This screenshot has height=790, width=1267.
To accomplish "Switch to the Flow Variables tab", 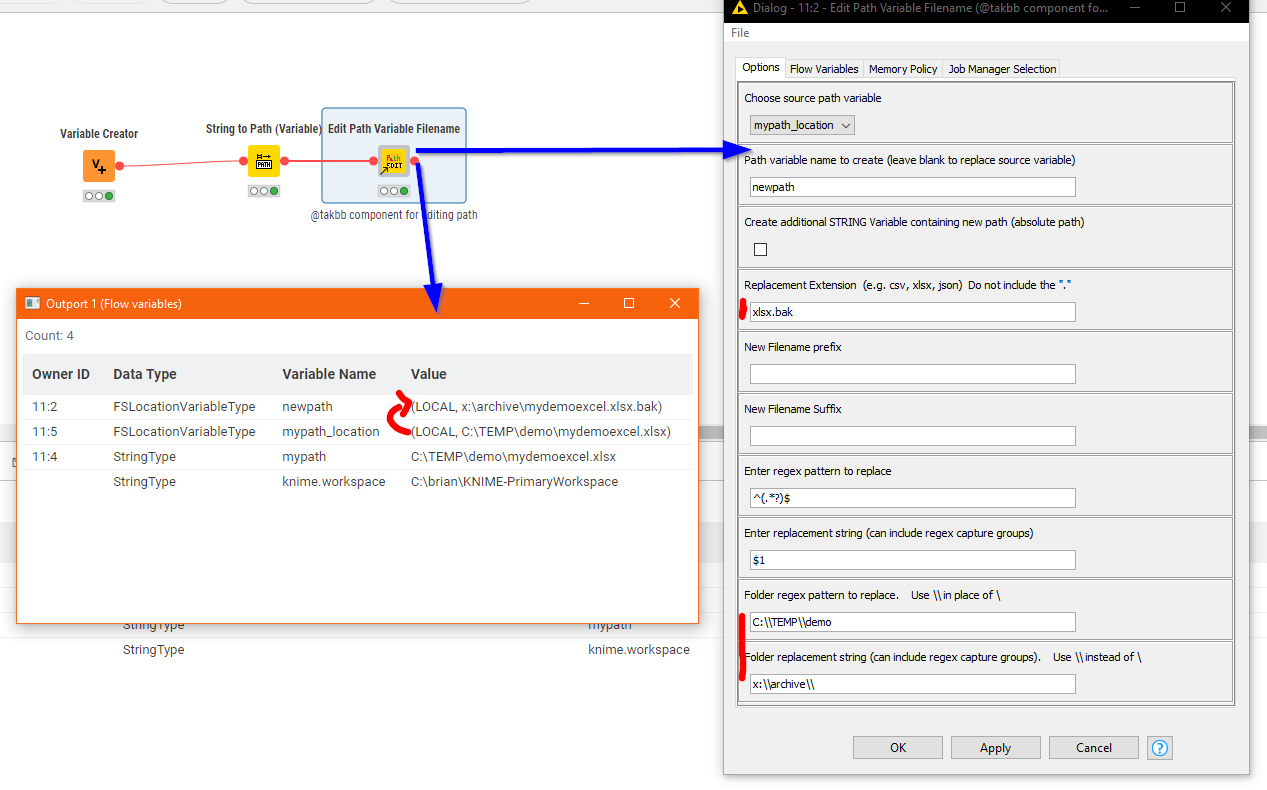I will point(823,68).
